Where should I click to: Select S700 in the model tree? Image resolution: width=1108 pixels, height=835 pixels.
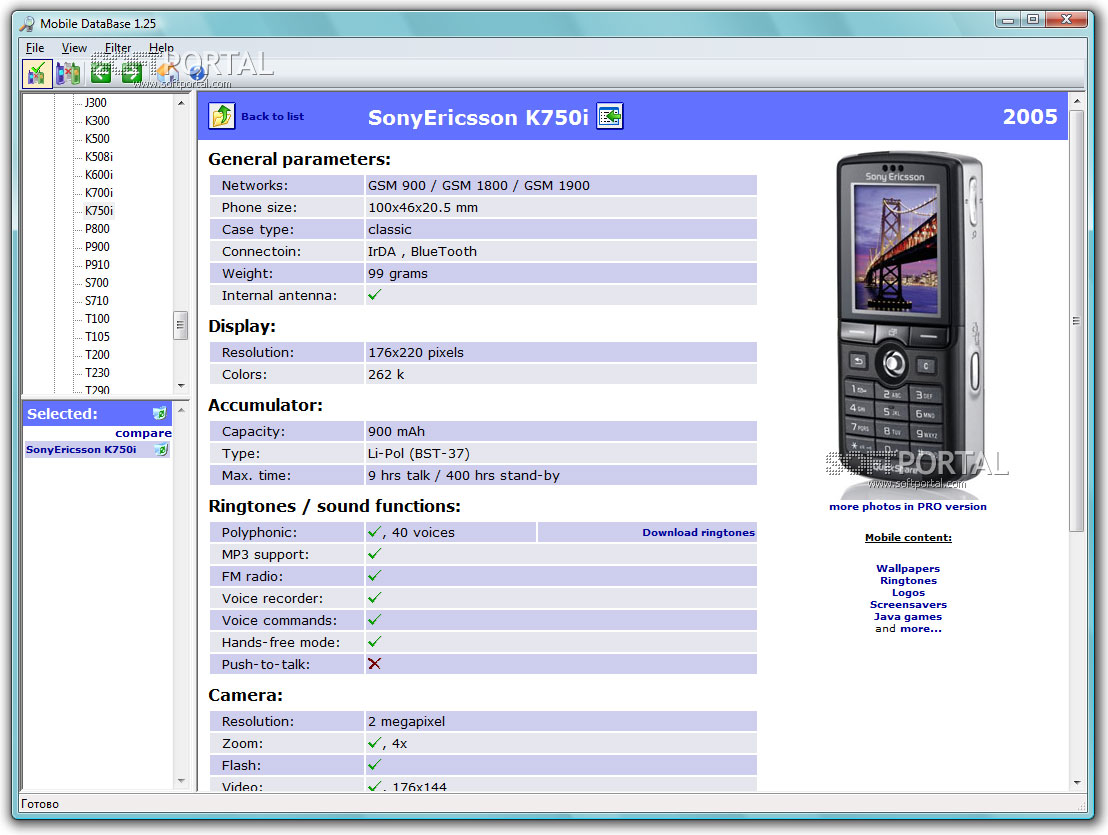click(97, 283)
